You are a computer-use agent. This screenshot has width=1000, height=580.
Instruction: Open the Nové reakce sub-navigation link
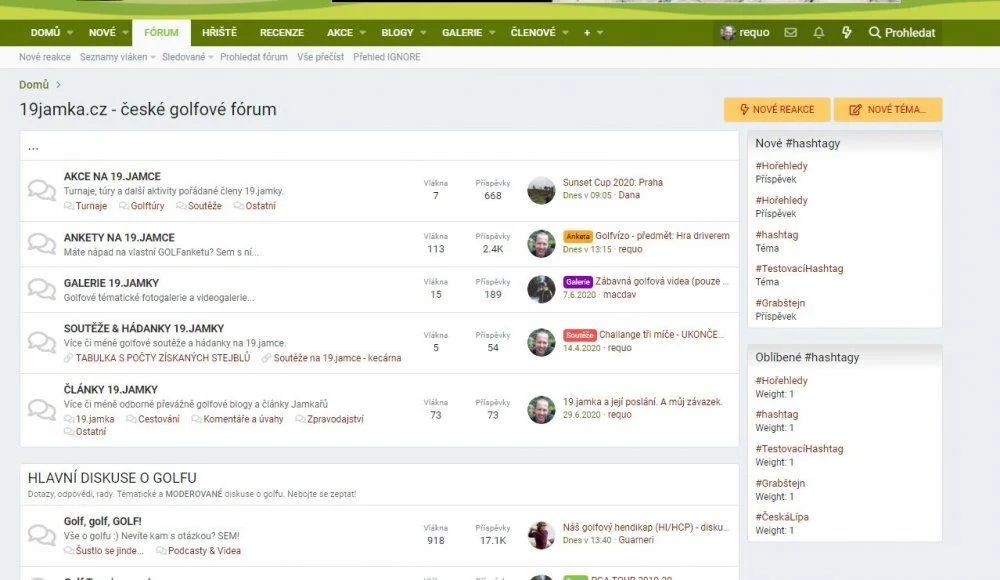[x=45, y=57]
